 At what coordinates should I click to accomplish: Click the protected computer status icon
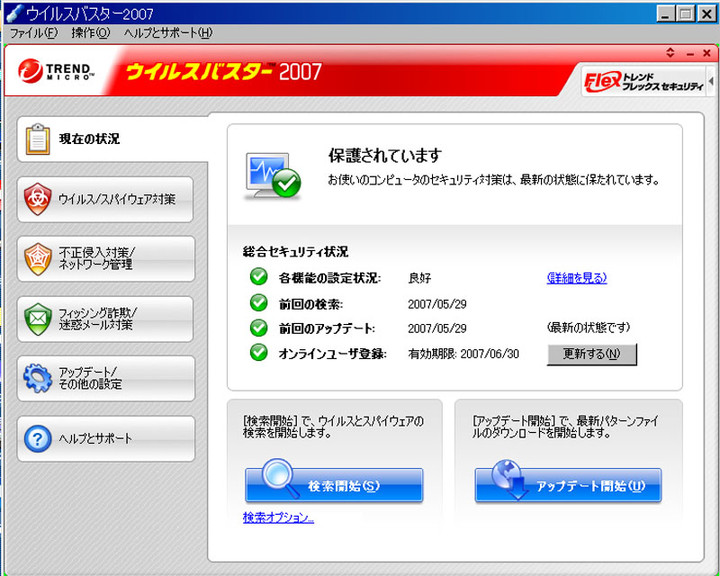pyautogui.click(x=271, y=177)
